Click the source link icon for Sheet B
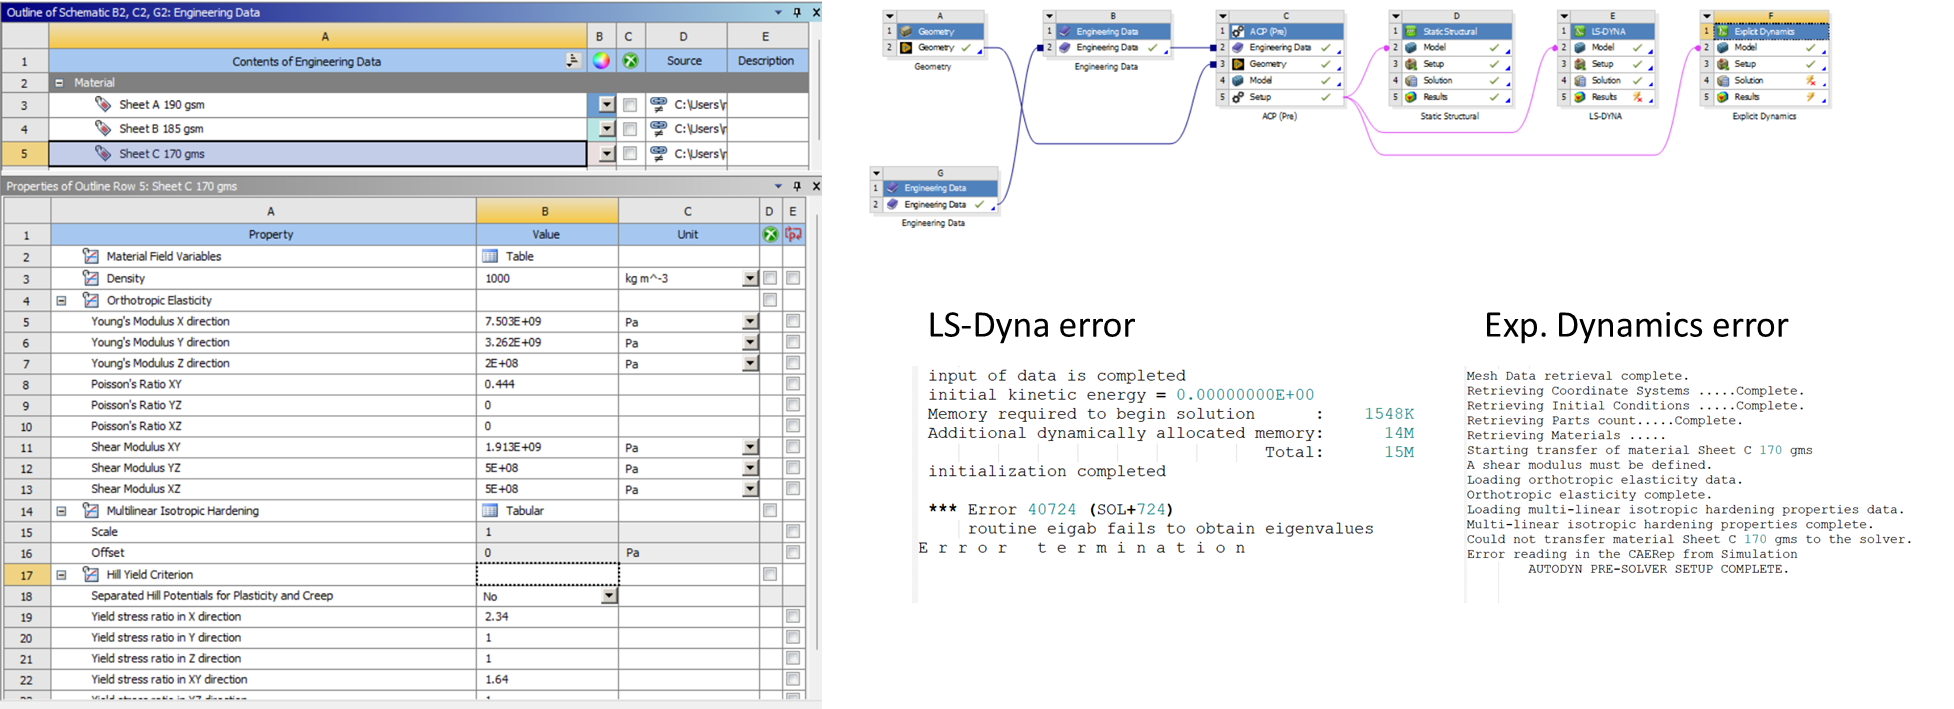The image size is (1954, 709). pos(658,128)
